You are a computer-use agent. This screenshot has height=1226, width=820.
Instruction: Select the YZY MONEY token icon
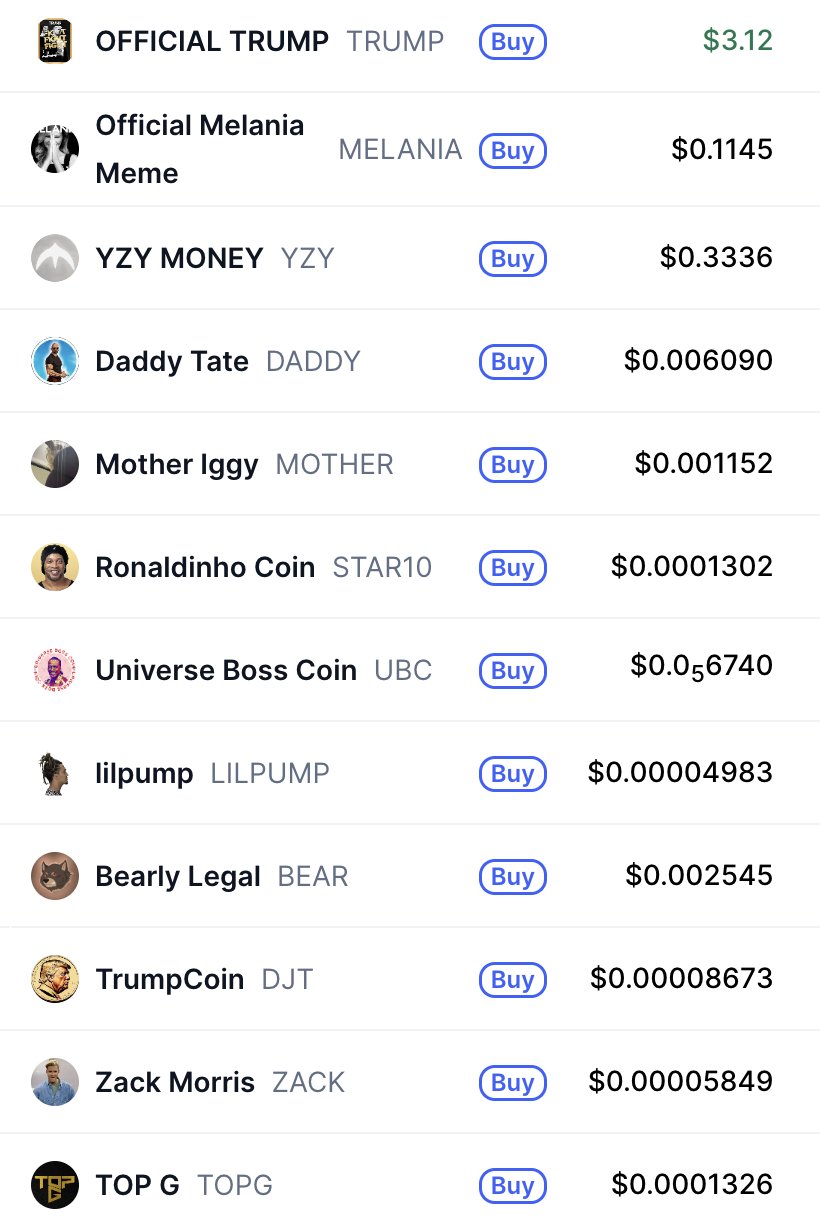point(55,258)
